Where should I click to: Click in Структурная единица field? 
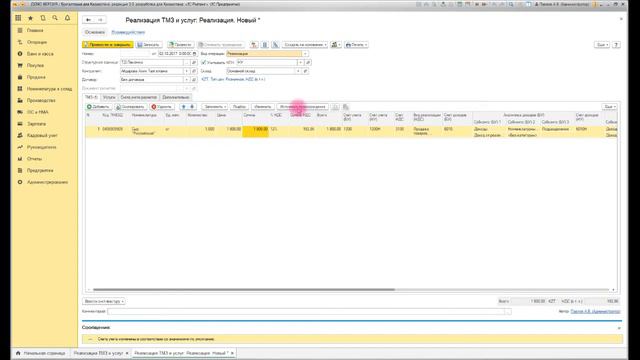coord(151,62)
